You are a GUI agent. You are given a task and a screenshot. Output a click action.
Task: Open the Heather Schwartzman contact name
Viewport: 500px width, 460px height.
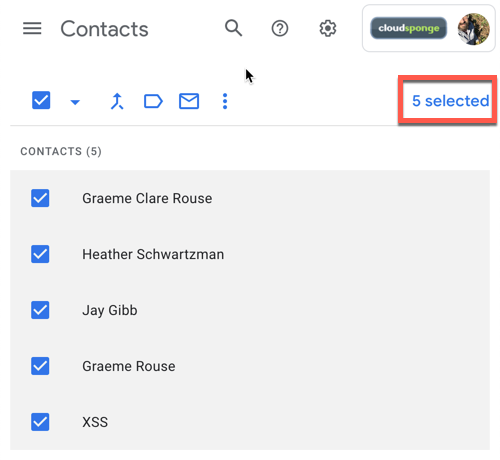pos(153,254)
